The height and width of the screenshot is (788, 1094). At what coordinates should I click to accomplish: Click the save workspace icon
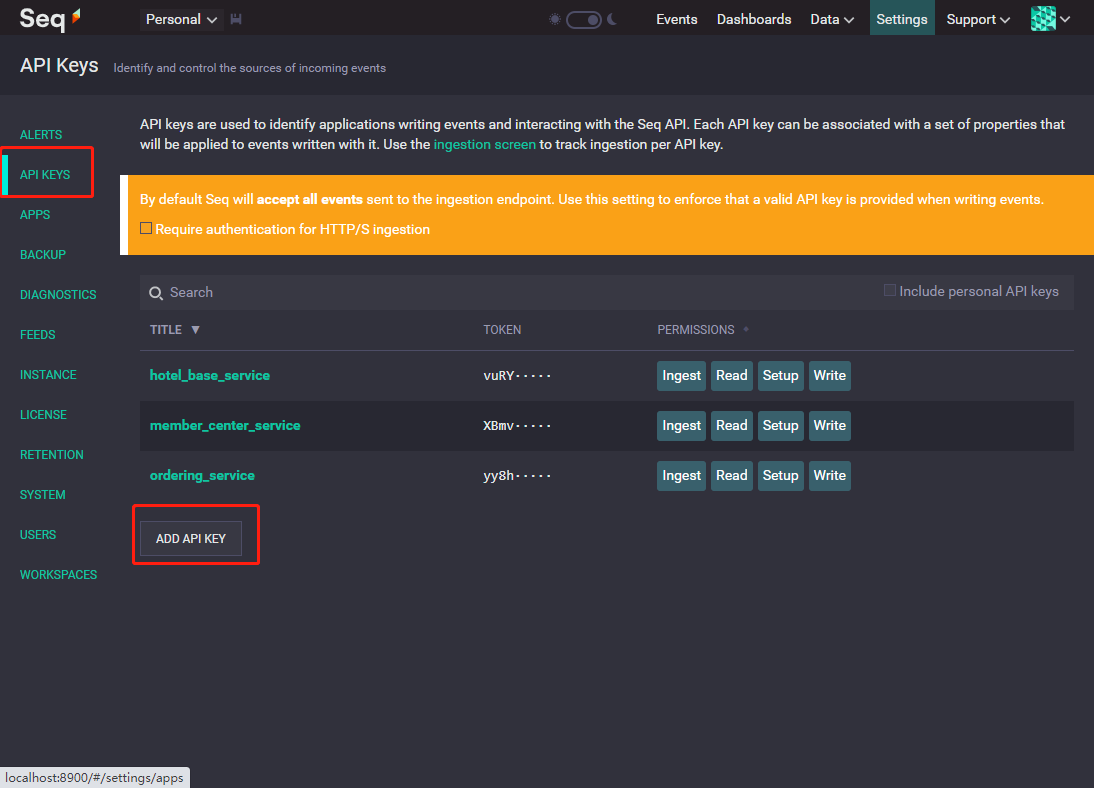coord(236,20)
